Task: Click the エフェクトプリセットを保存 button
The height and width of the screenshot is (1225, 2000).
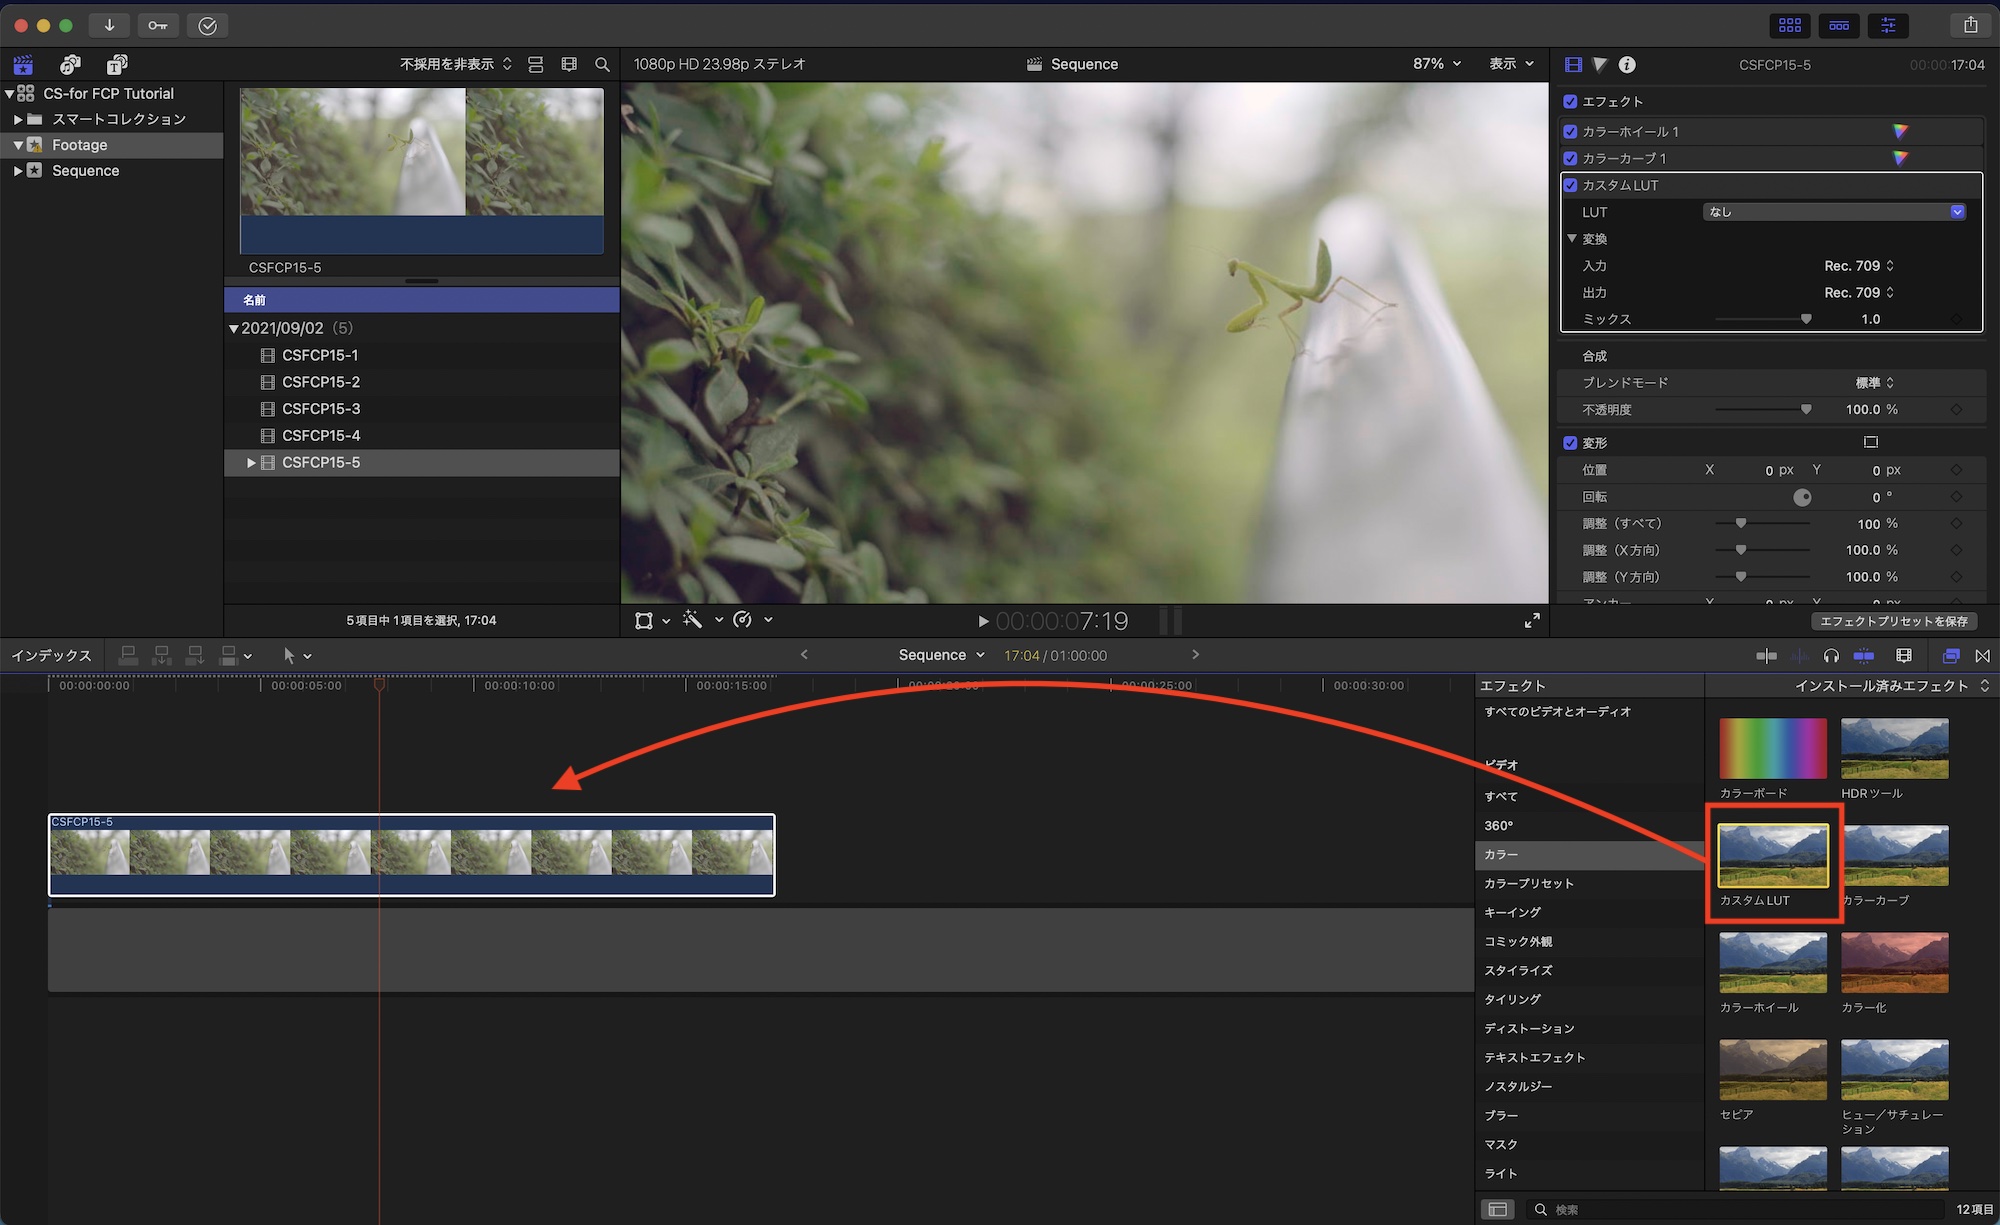Action: [1893, 621]
